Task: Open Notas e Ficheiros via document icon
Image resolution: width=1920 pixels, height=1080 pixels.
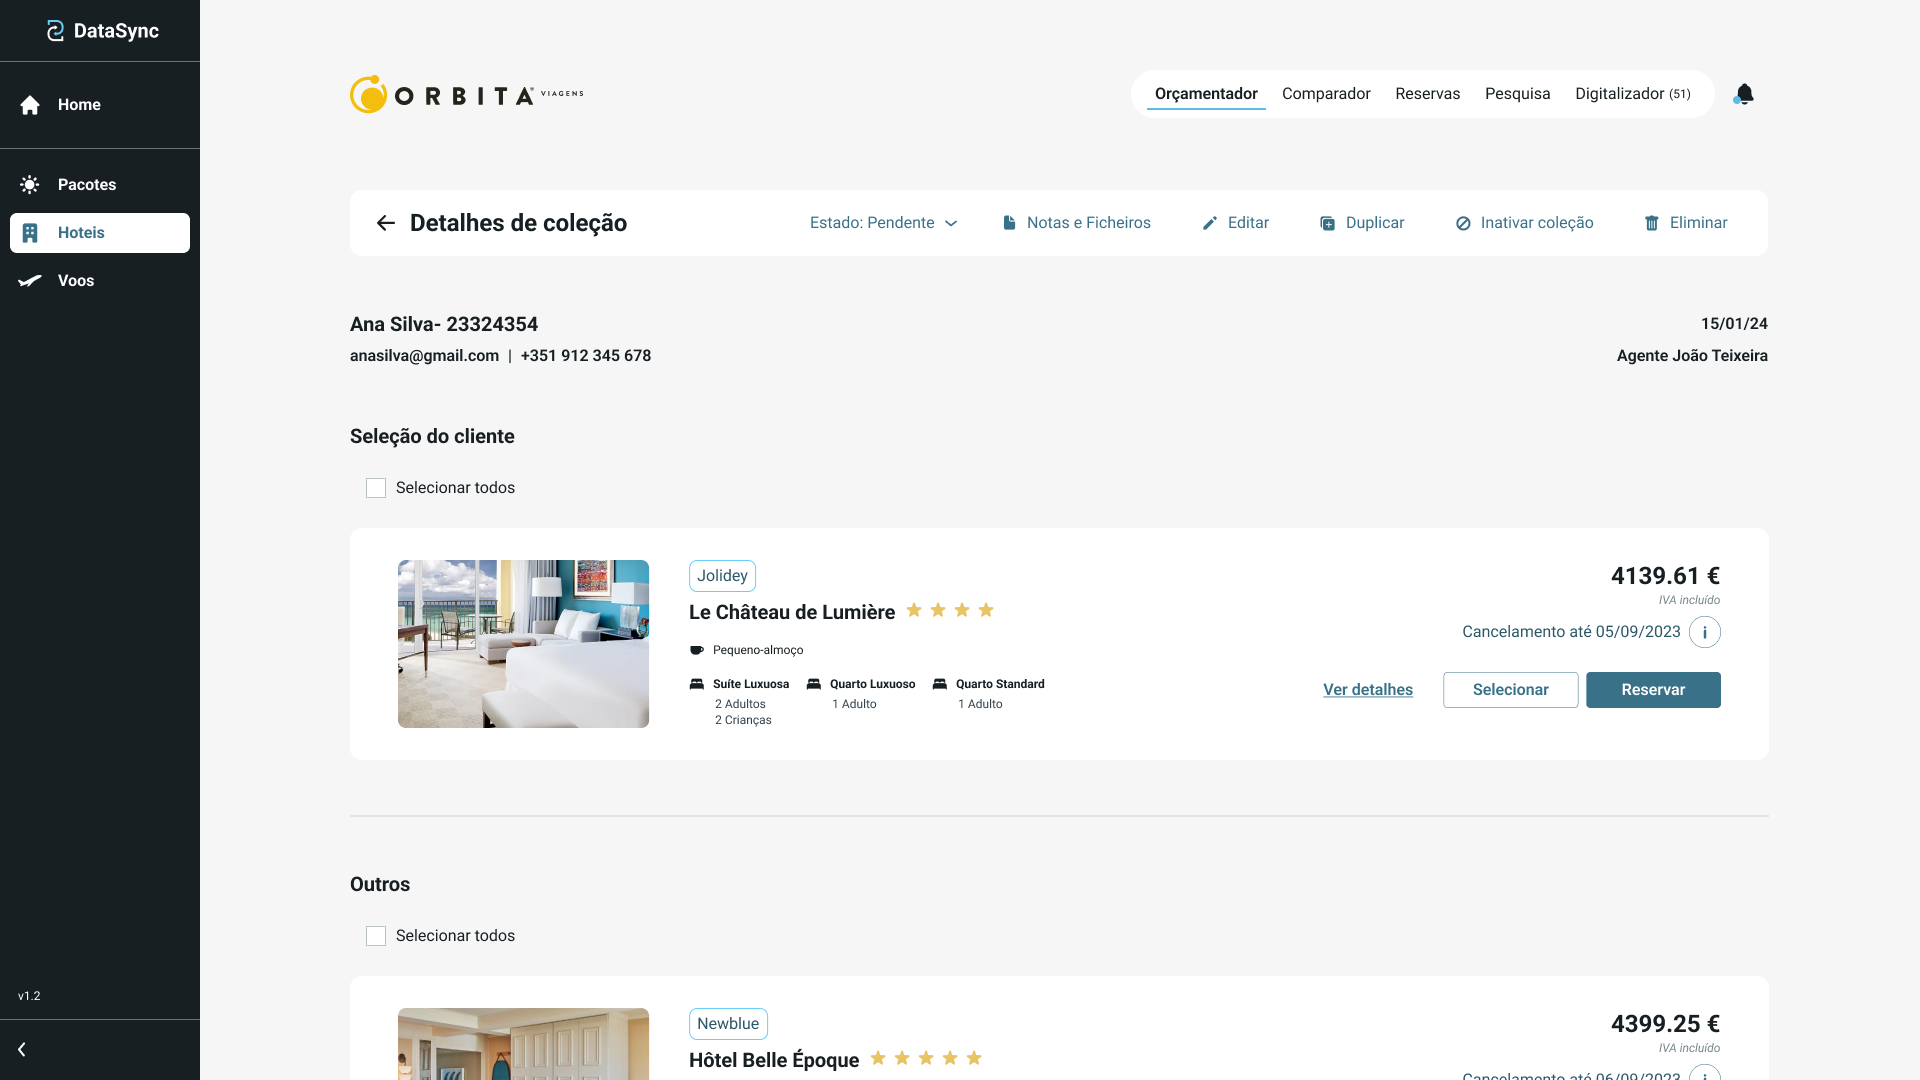Action: pos(1009,223)
